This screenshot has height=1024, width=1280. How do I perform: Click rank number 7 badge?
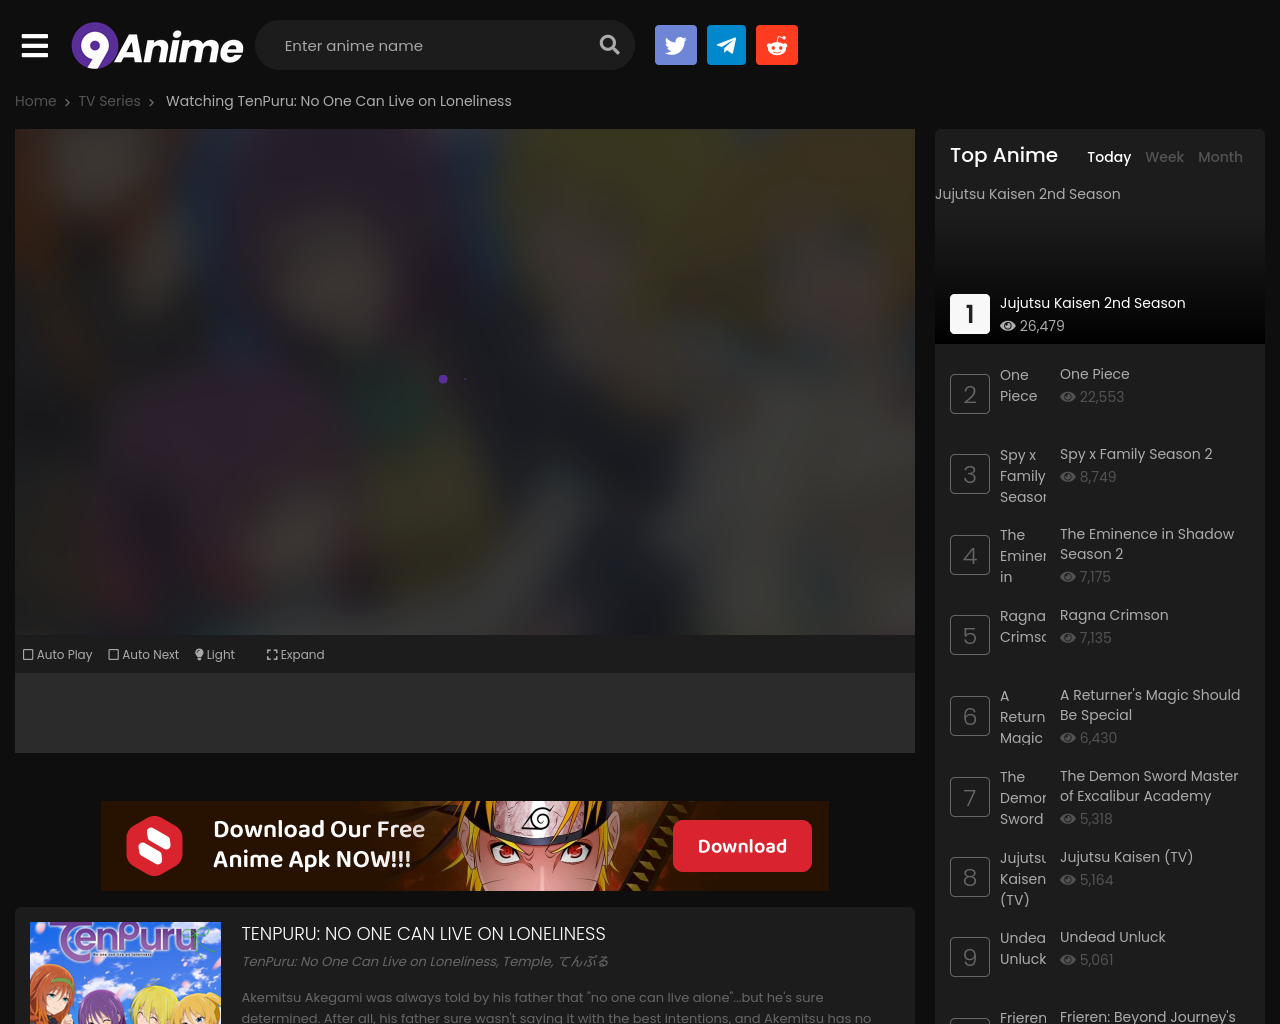tap(970, 797)
